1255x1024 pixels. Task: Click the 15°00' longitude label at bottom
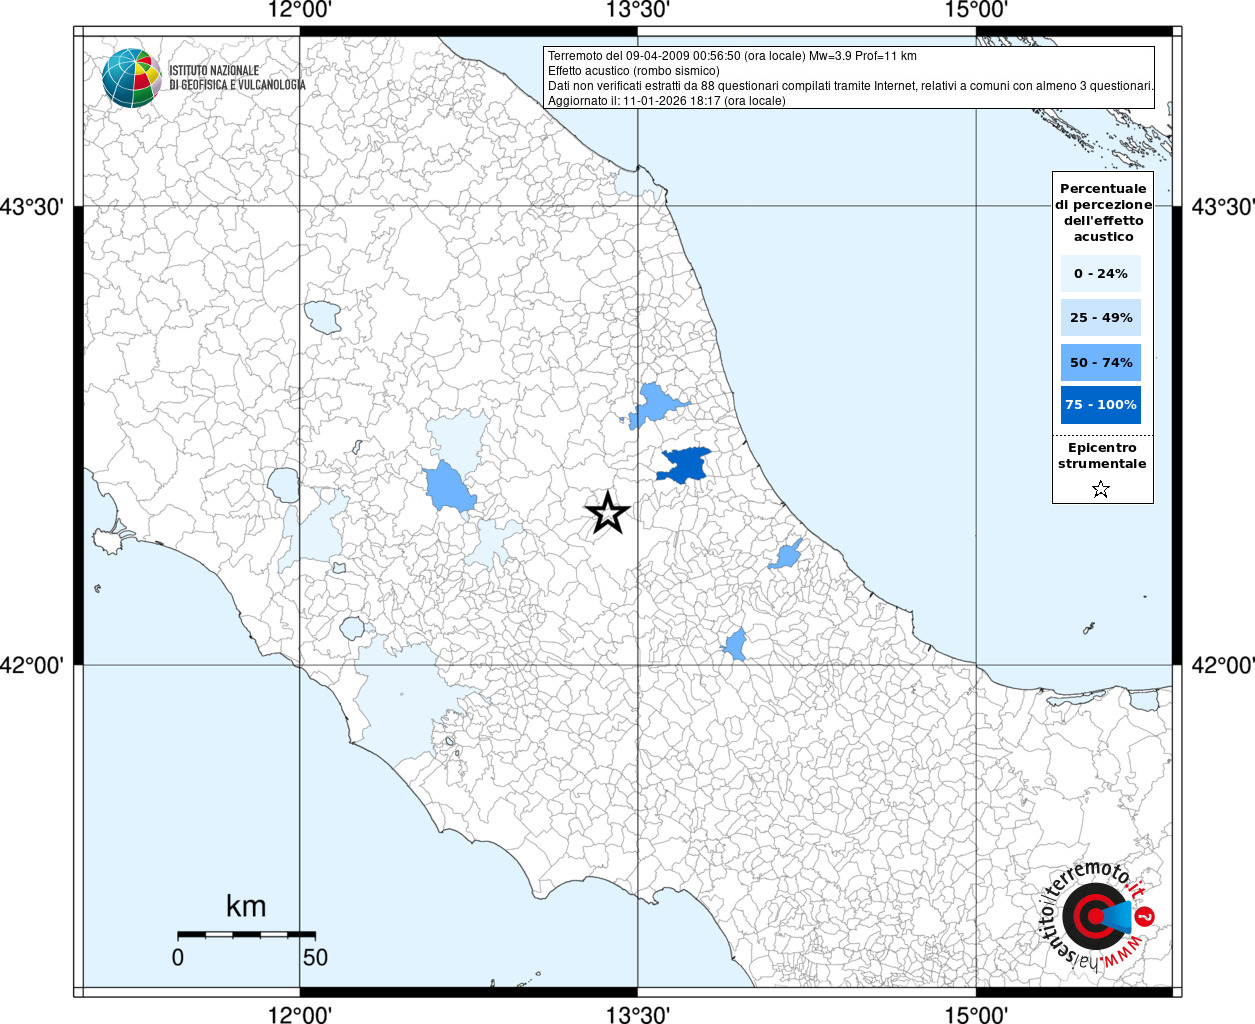click(x=976, y=1015)
